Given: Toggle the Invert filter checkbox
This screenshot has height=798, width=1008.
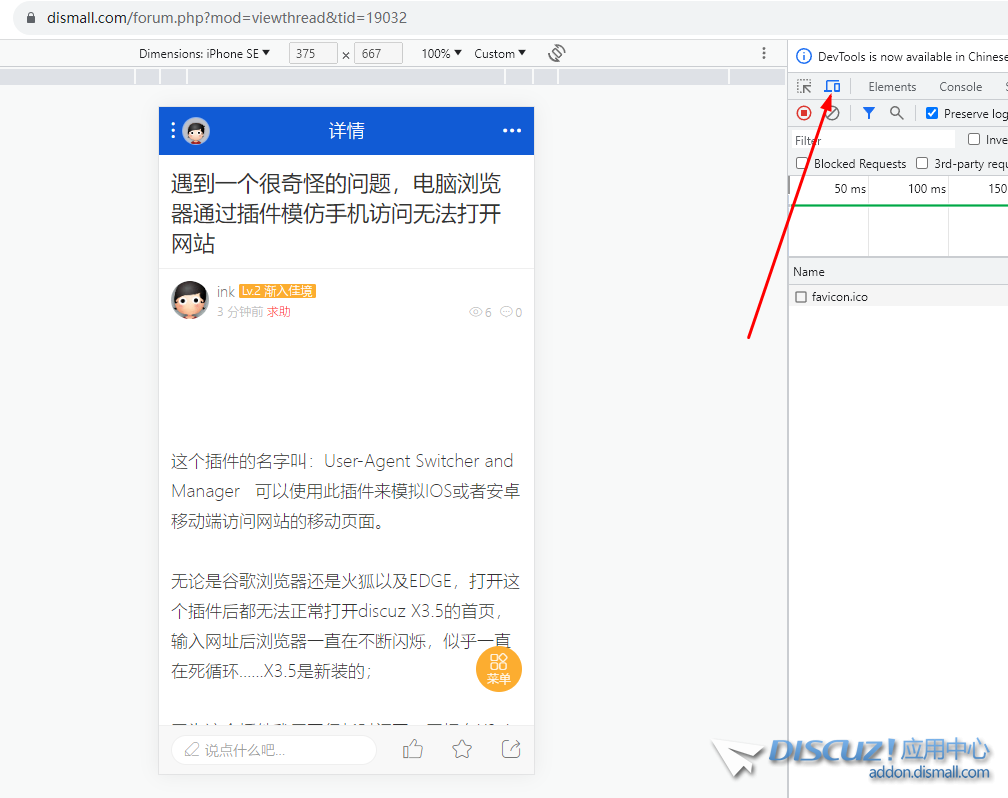Looking at the screenshot, I should coord(974,139).
